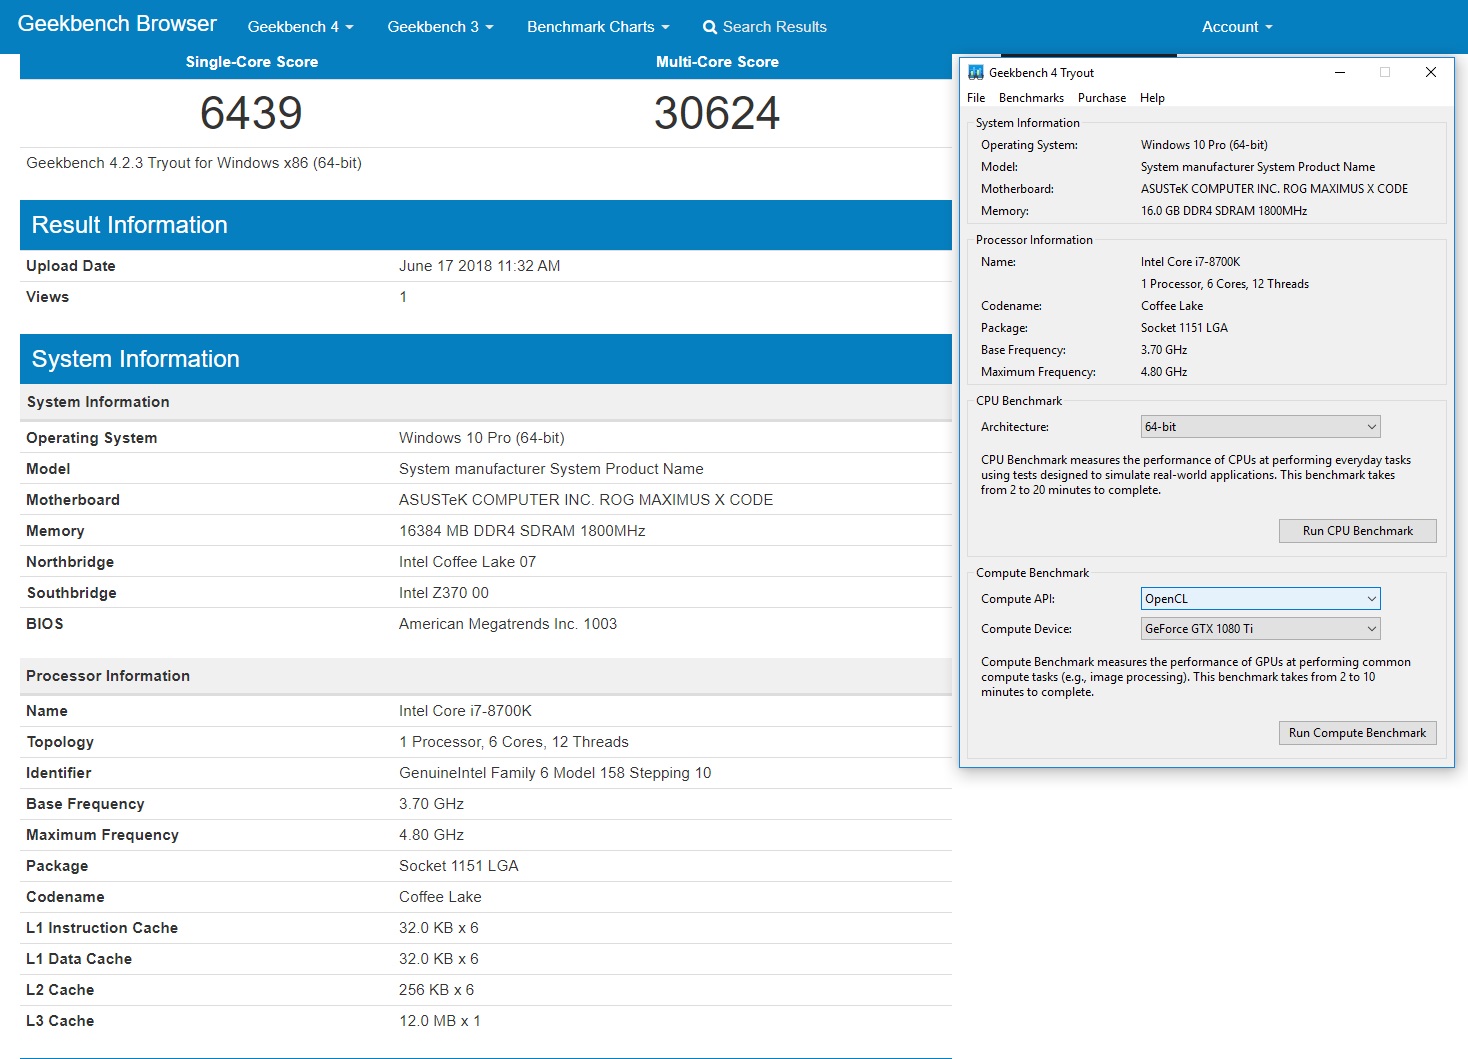1468x1059 pixels.
Task: Click '16.0 GB DDR4 SDRAM 1800MHz' in Geekbench window
Action: (1224, 211)
